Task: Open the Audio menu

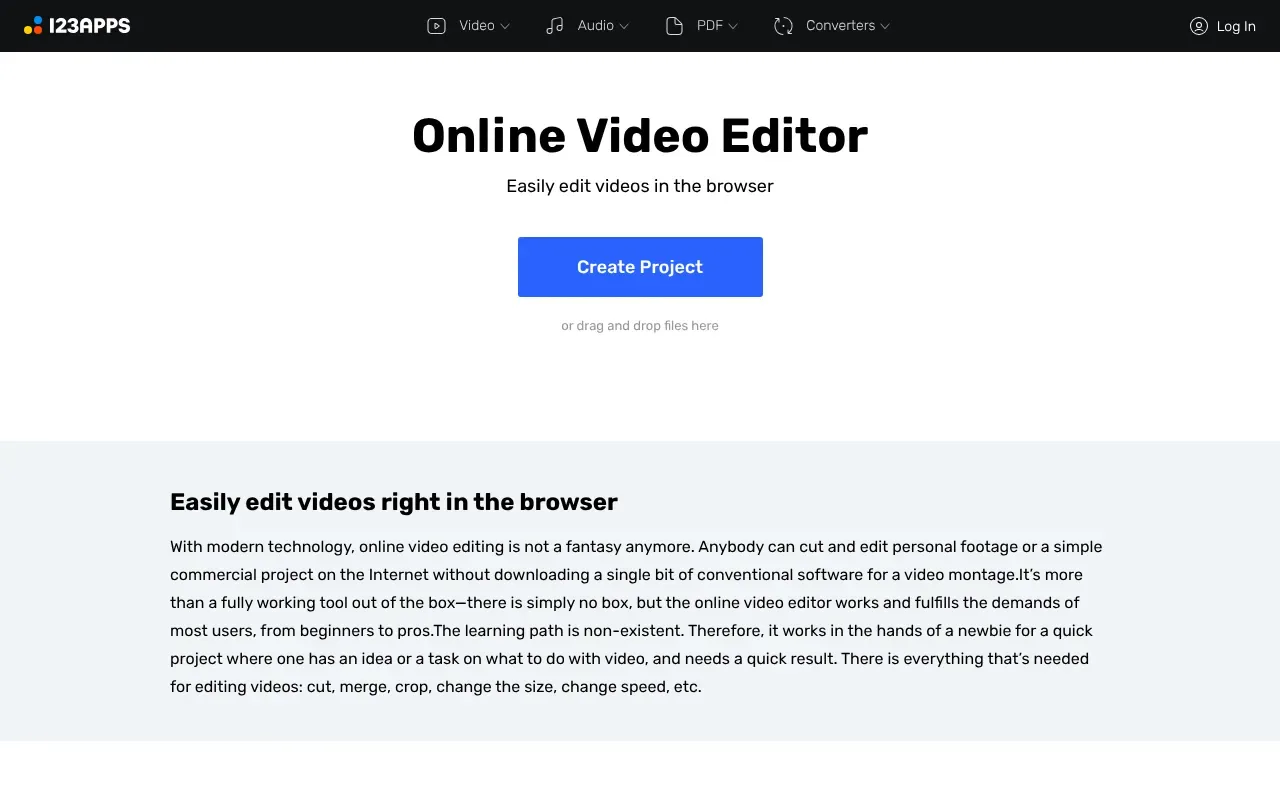Action: [x=596, y=25]
